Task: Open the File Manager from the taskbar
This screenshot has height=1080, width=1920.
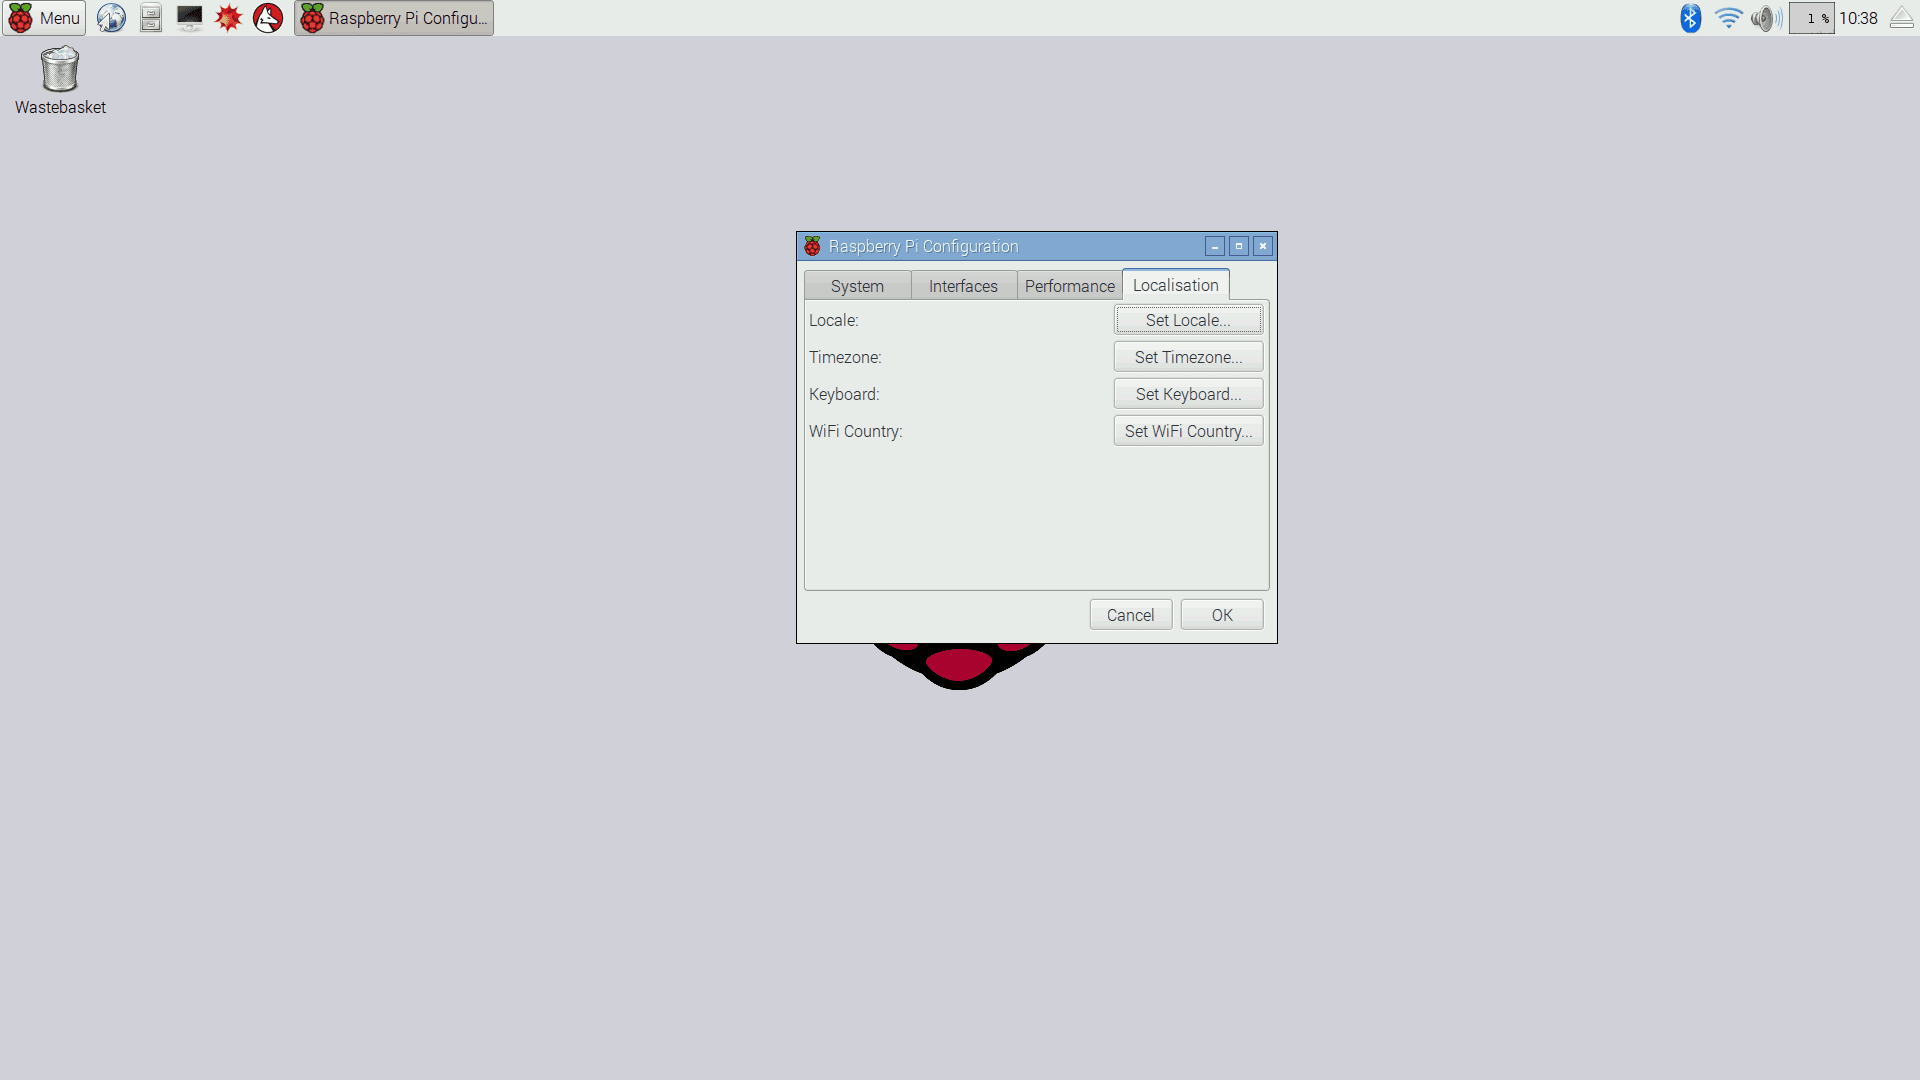Action: click(149, 17)
